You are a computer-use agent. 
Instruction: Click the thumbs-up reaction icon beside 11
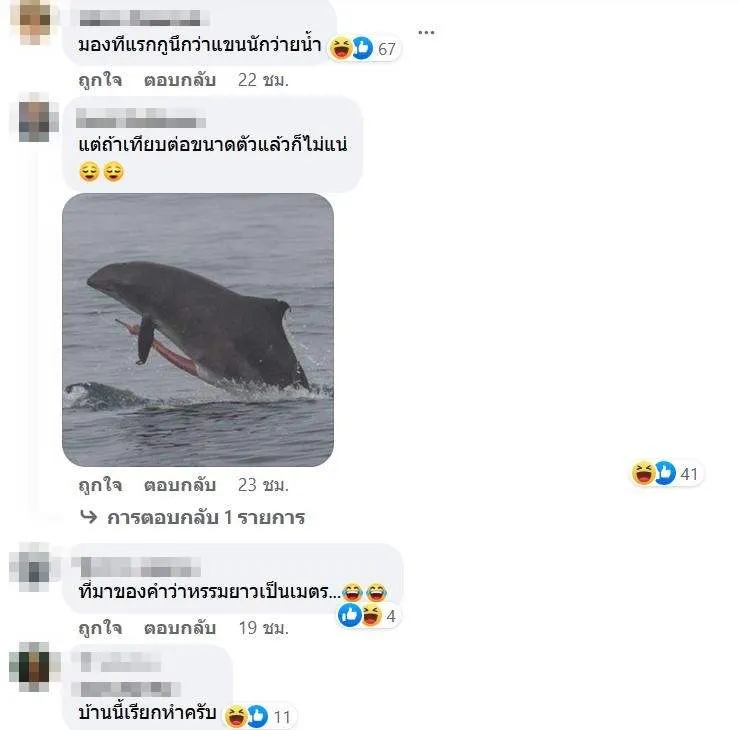point(257,716)
